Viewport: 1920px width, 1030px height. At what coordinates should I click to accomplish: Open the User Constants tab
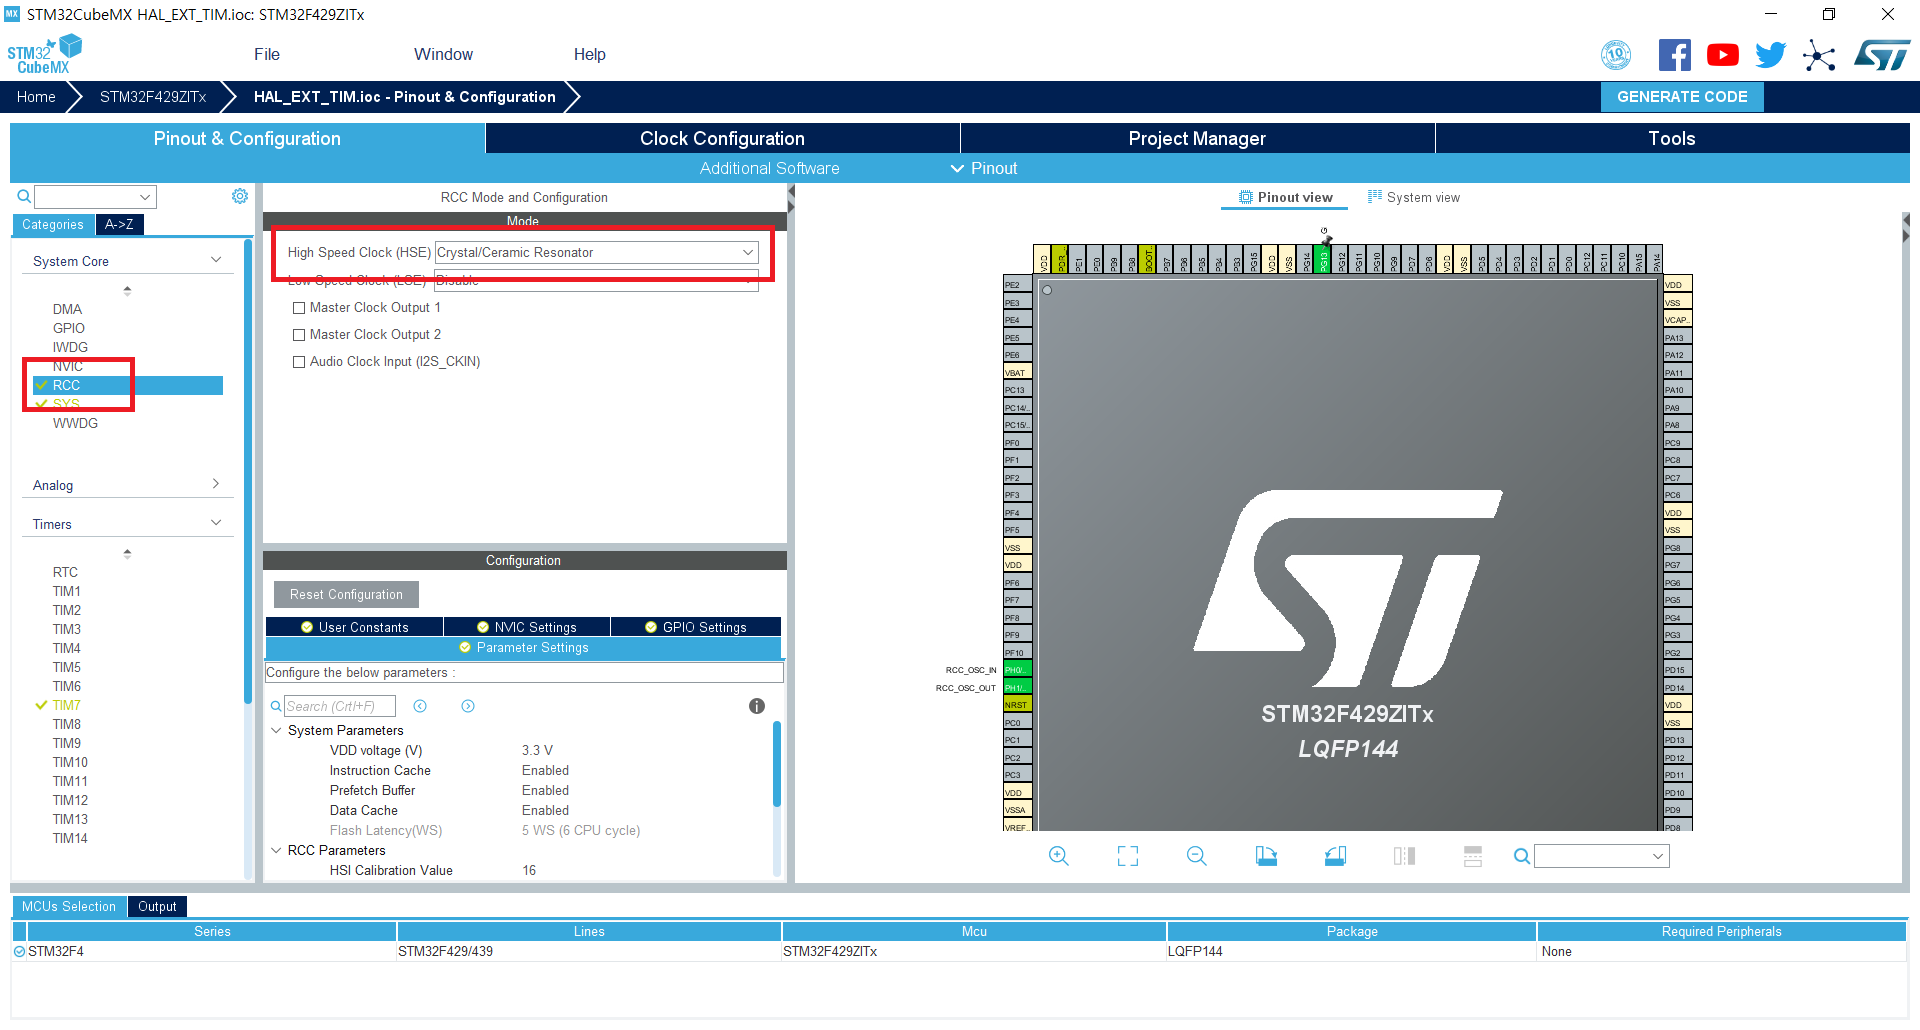click(354, 627)
